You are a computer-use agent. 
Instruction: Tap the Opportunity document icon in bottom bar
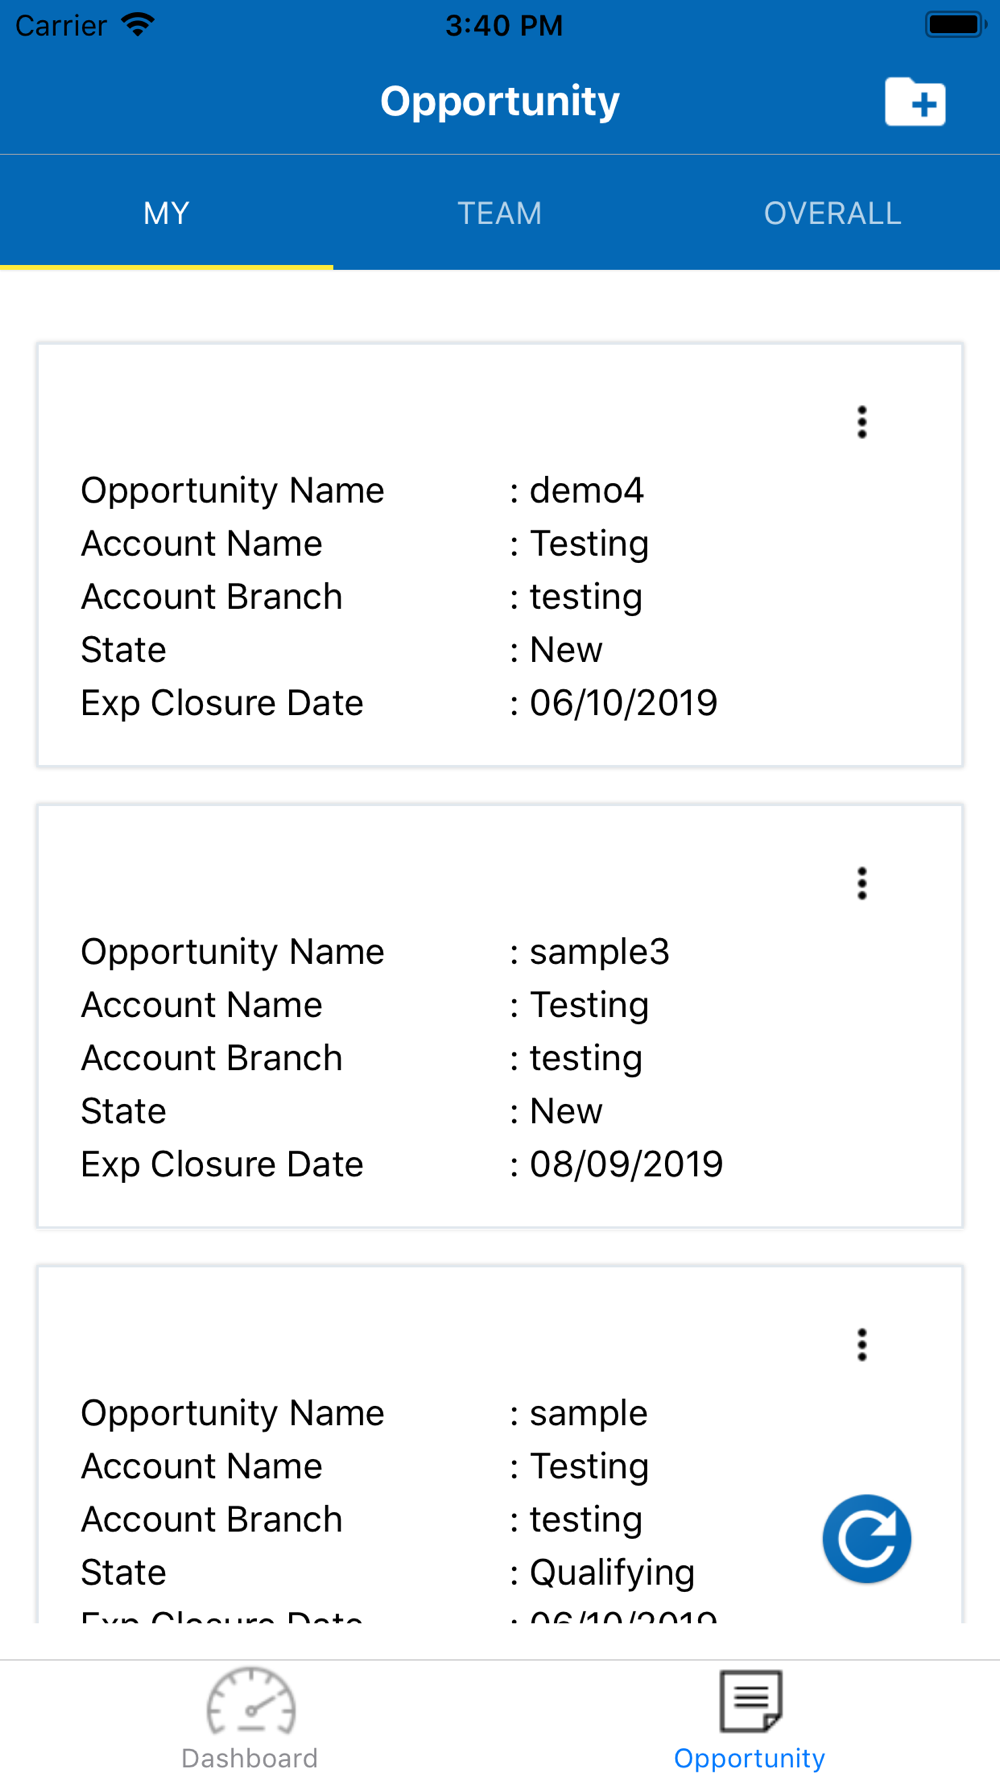pos(750,1700)
